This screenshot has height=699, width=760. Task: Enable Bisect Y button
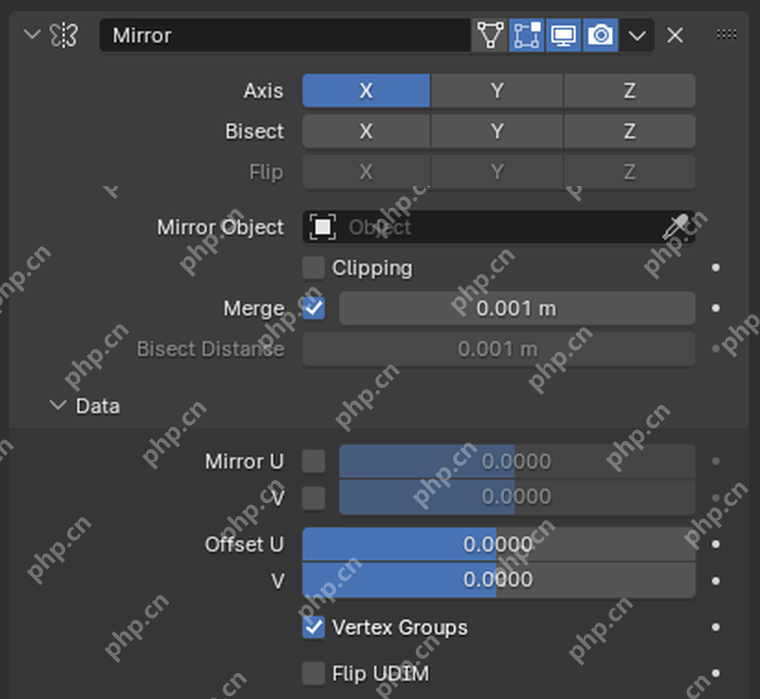pyautogui.click(x=497, y=131)
